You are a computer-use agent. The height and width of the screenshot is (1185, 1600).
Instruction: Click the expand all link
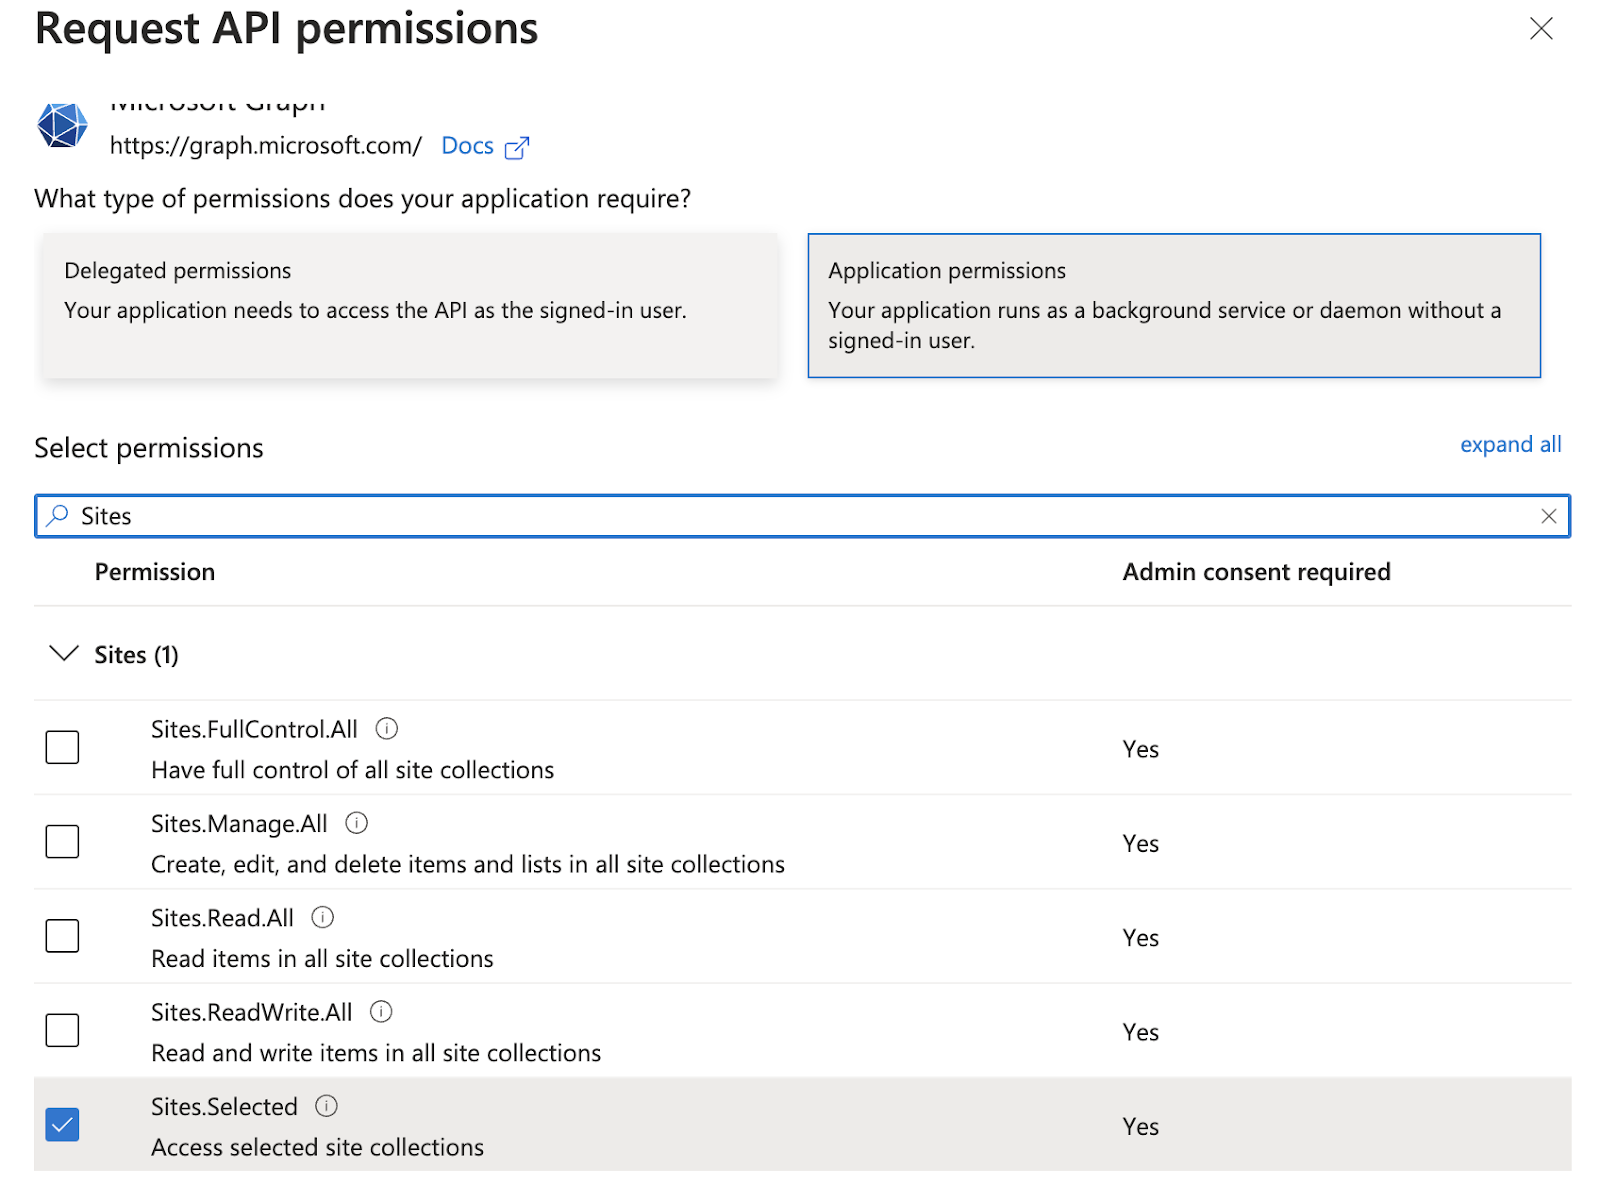click(1510, 445)
